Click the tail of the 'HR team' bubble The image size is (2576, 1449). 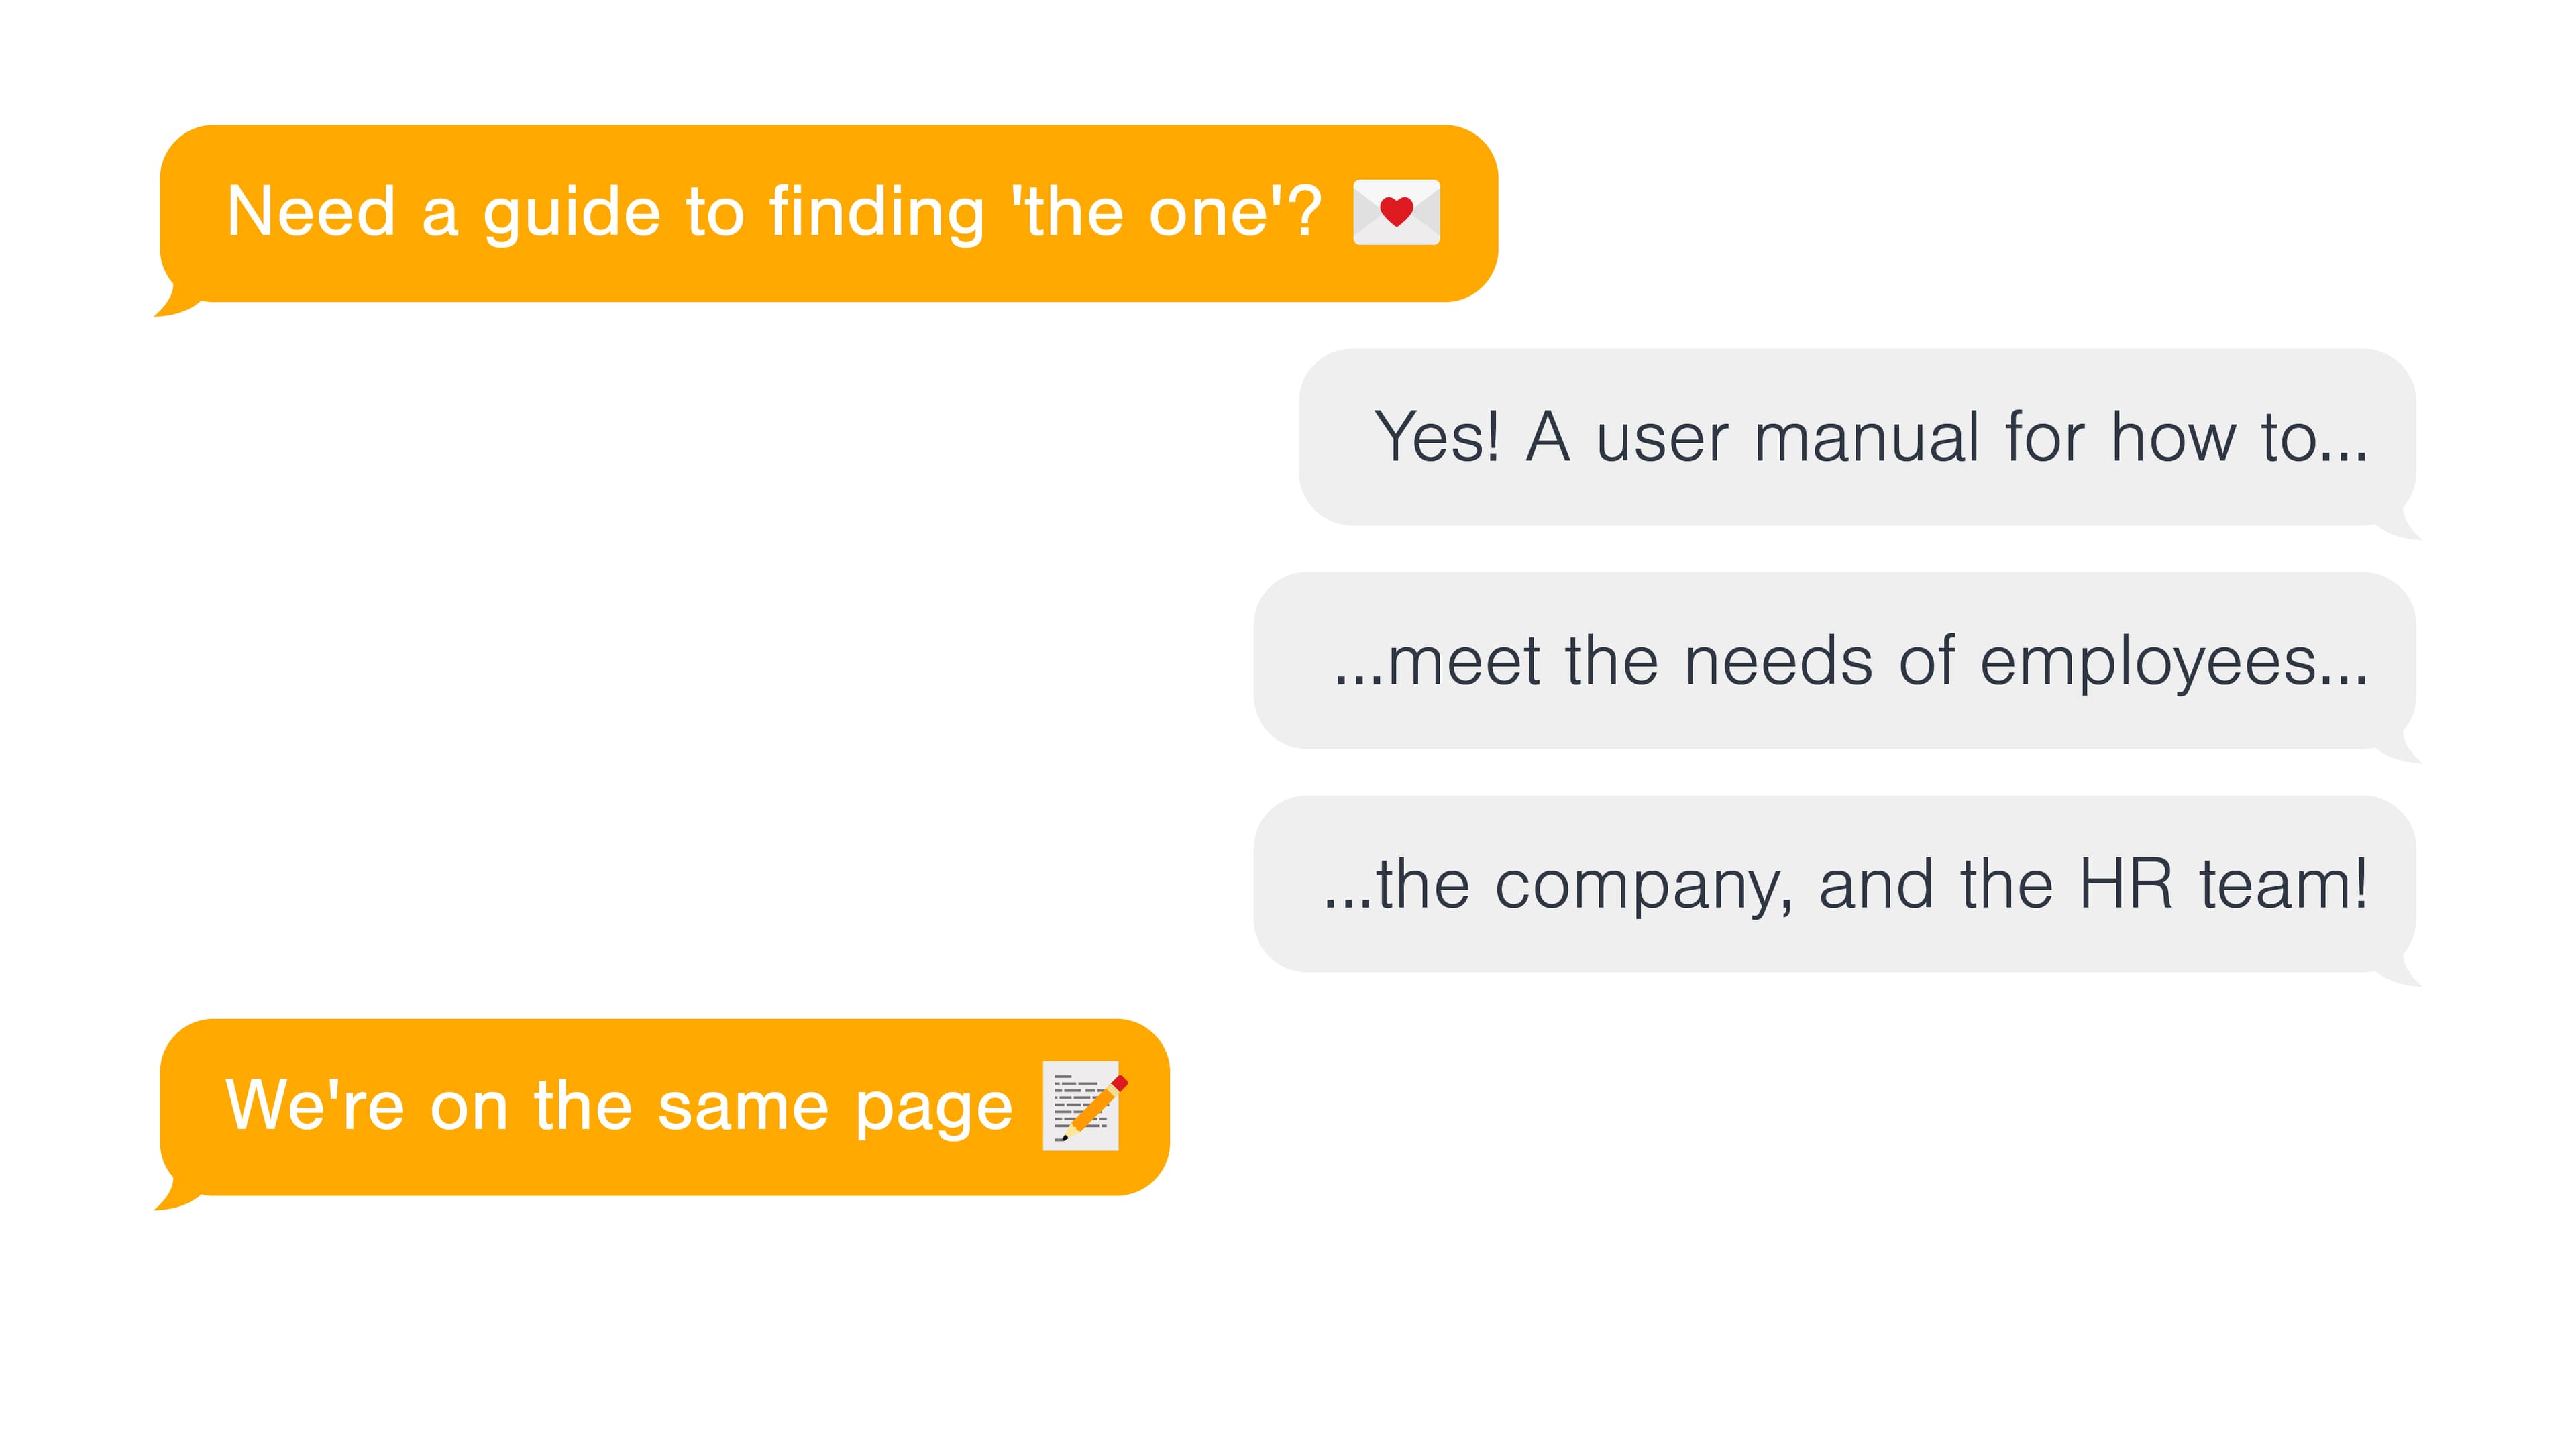[x=2398, y=971]
